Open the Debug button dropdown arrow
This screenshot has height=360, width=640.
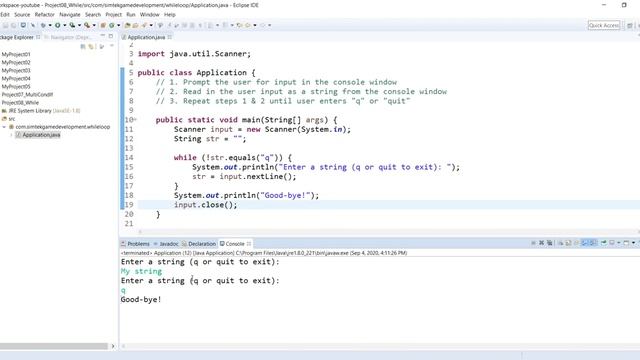point(50,25)
